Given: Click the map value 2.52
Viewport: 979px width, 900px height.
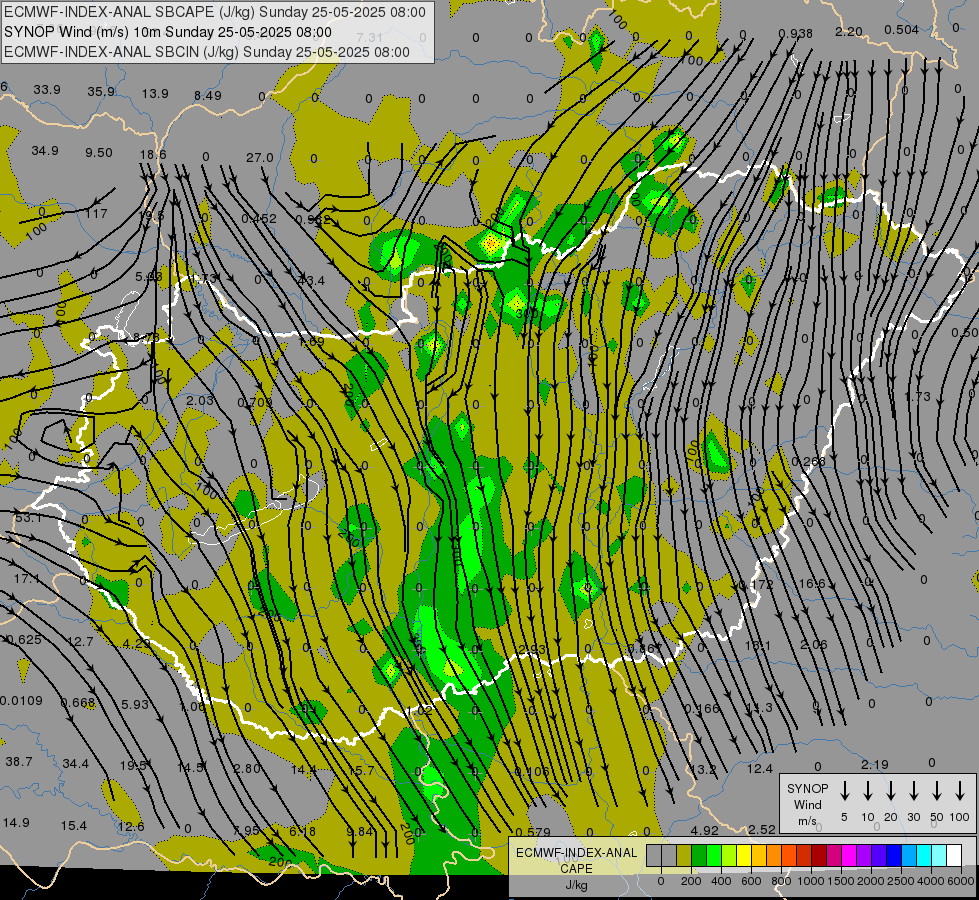Looking at the screenshot, I should [762, 829].
